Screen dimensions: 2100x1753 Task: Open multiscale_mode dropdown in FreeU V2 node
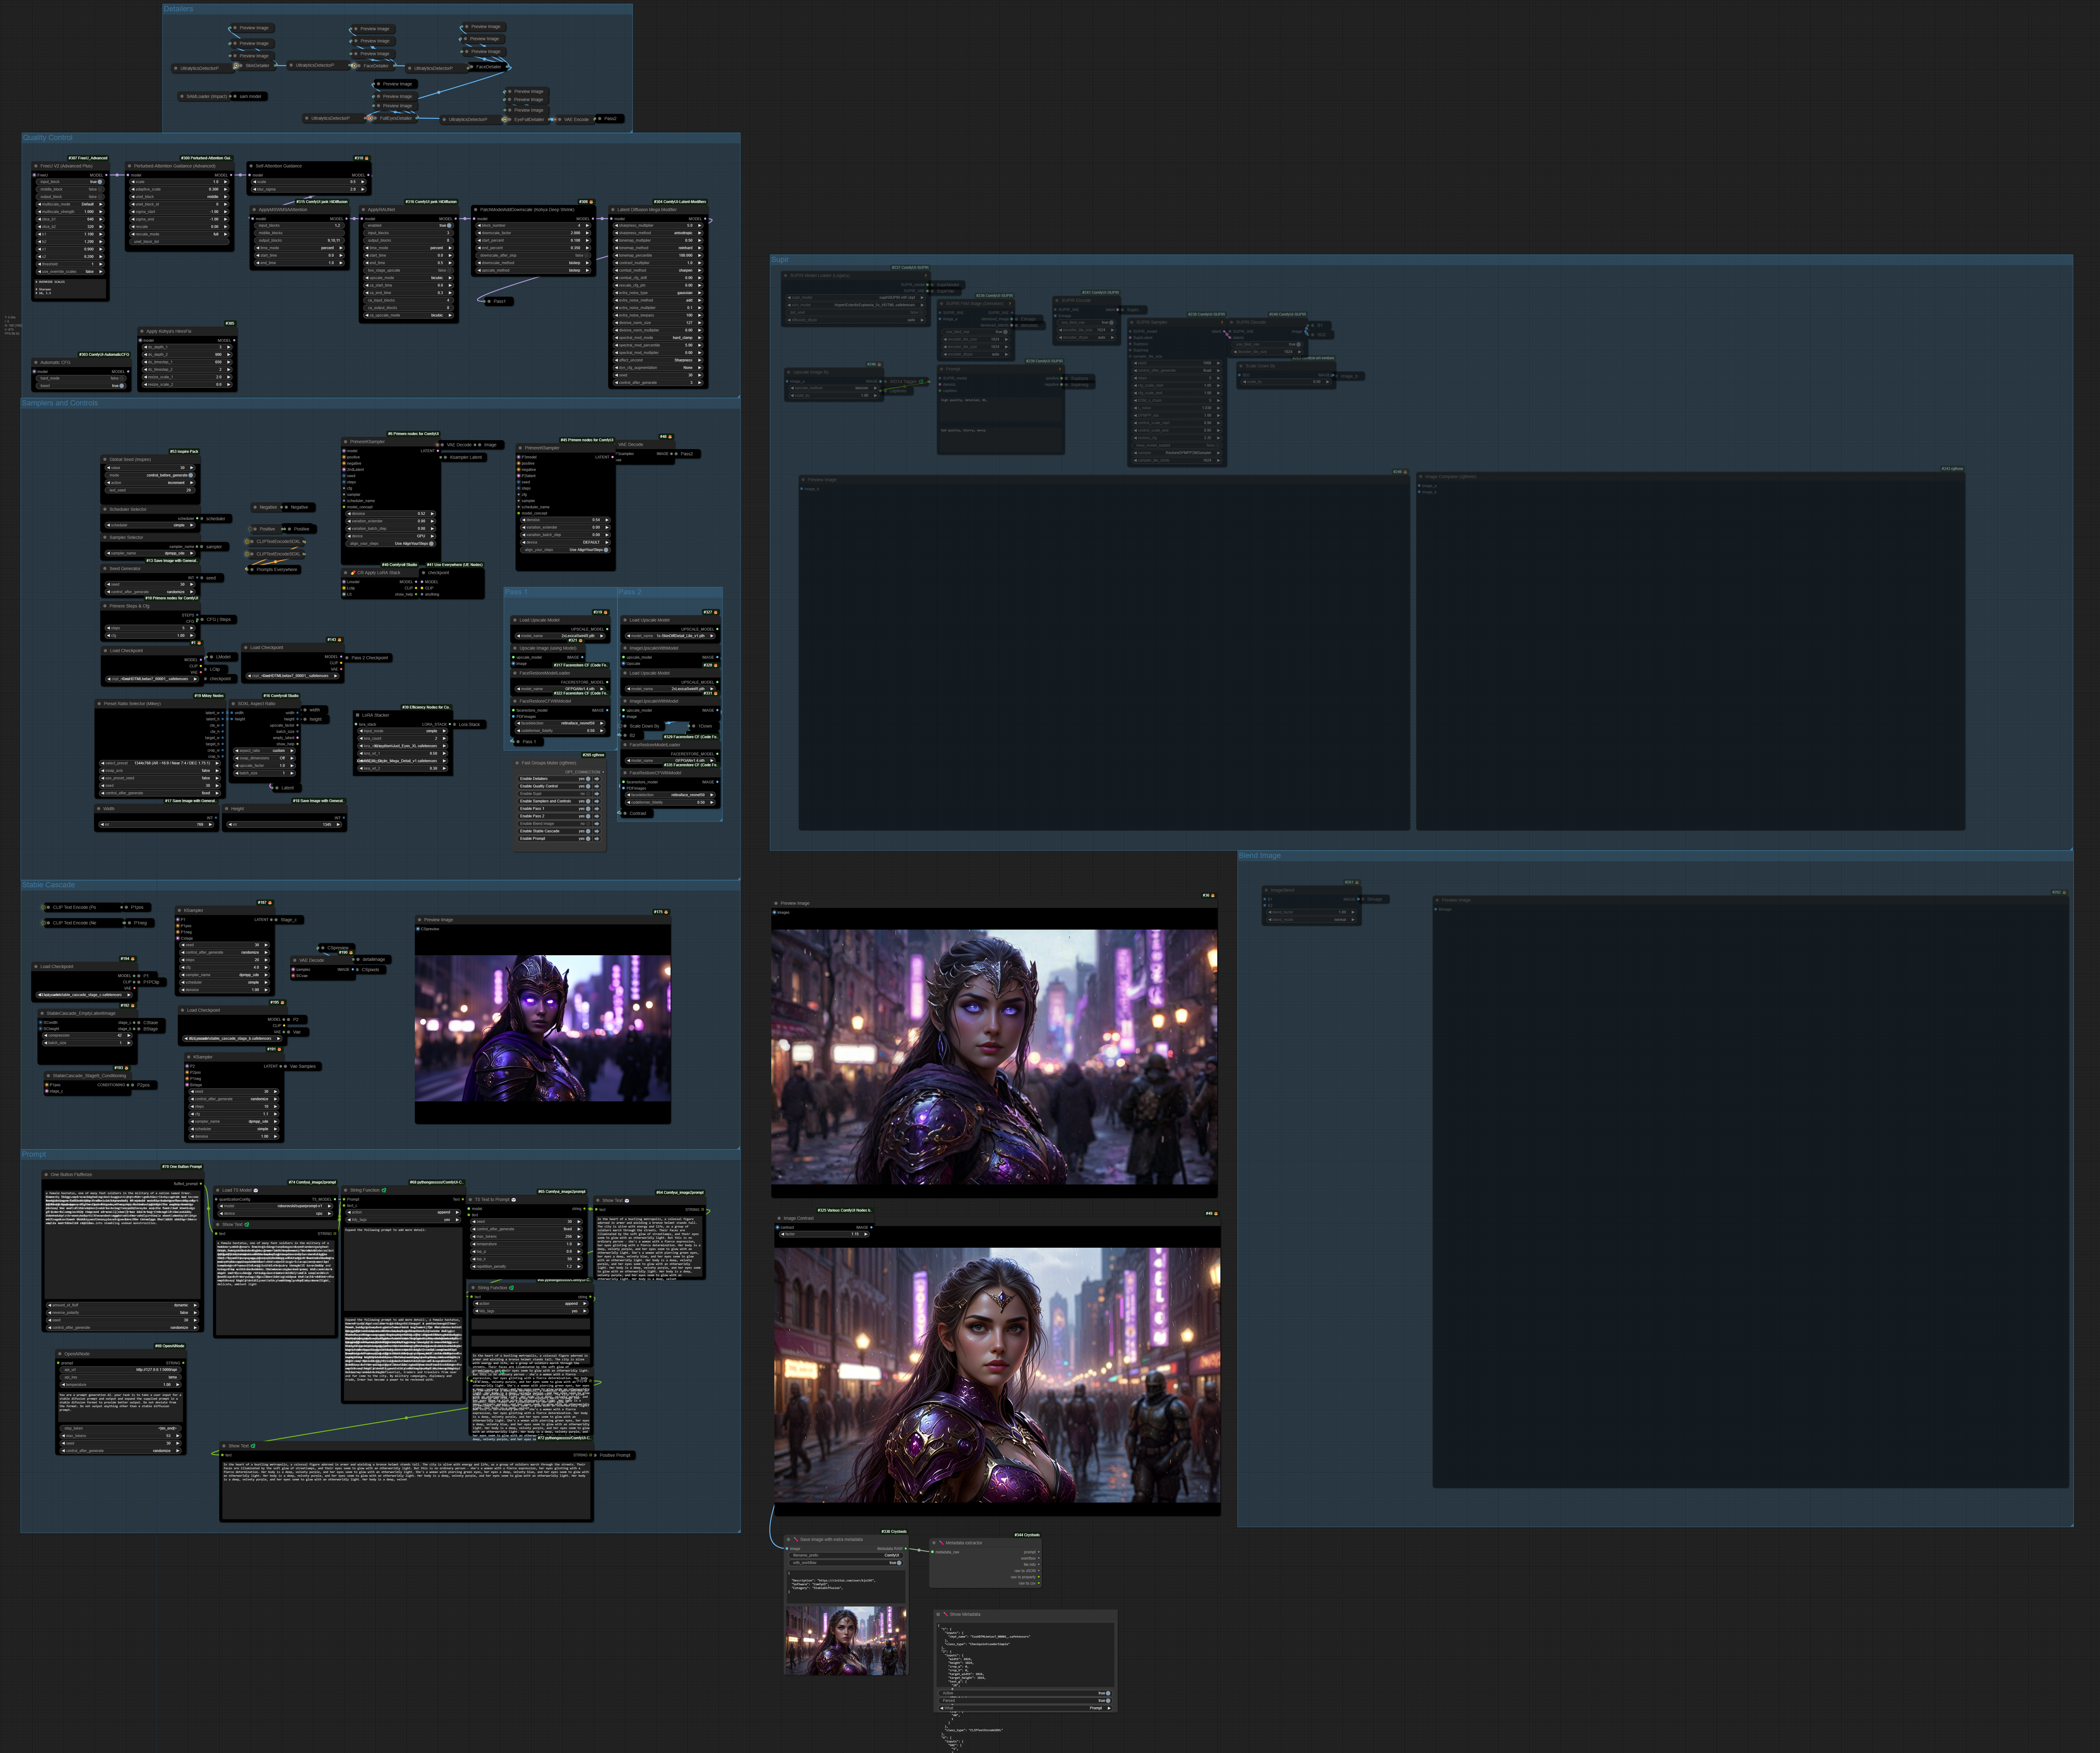point(70,204)
